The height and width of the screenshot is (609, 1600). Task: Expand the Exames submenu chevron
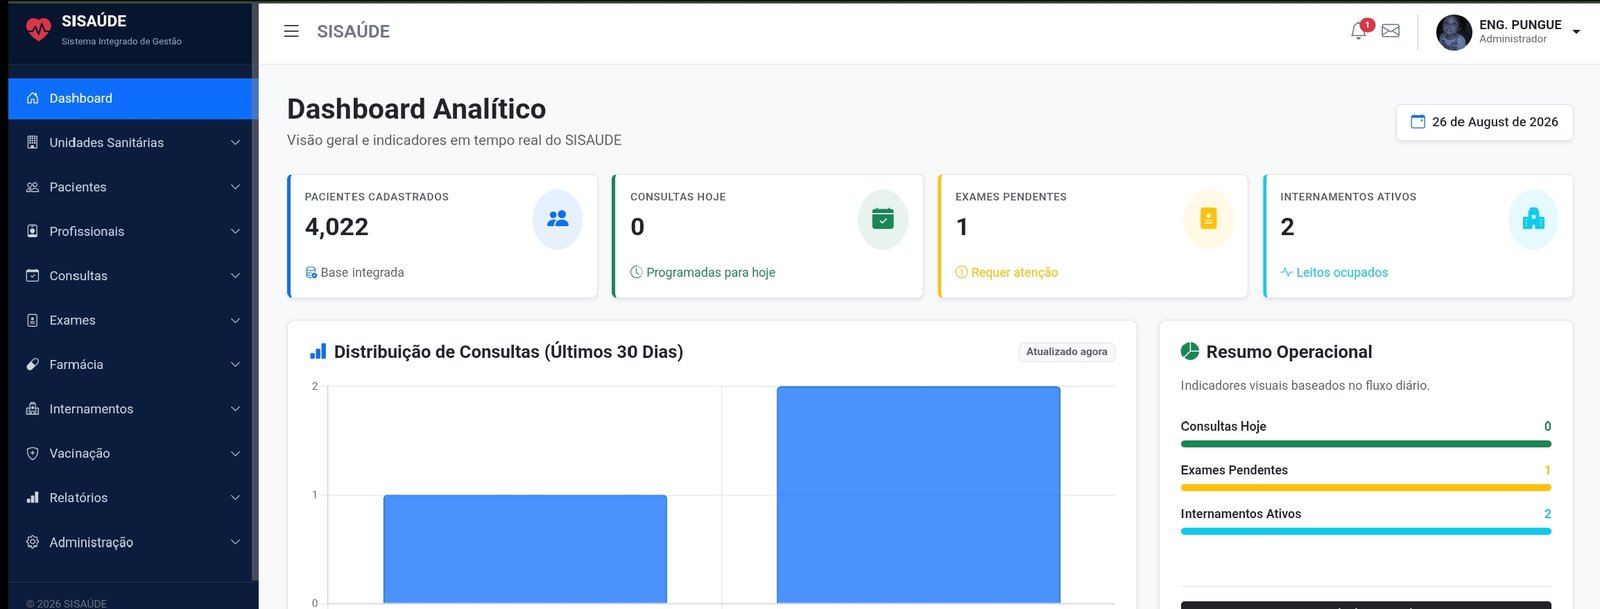pyautogui.click(x=235, y=320)
